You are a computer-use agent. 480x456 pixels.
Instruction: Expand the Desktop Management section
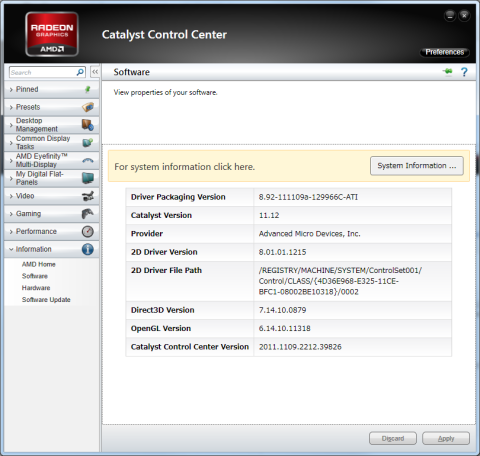(52, 125)
